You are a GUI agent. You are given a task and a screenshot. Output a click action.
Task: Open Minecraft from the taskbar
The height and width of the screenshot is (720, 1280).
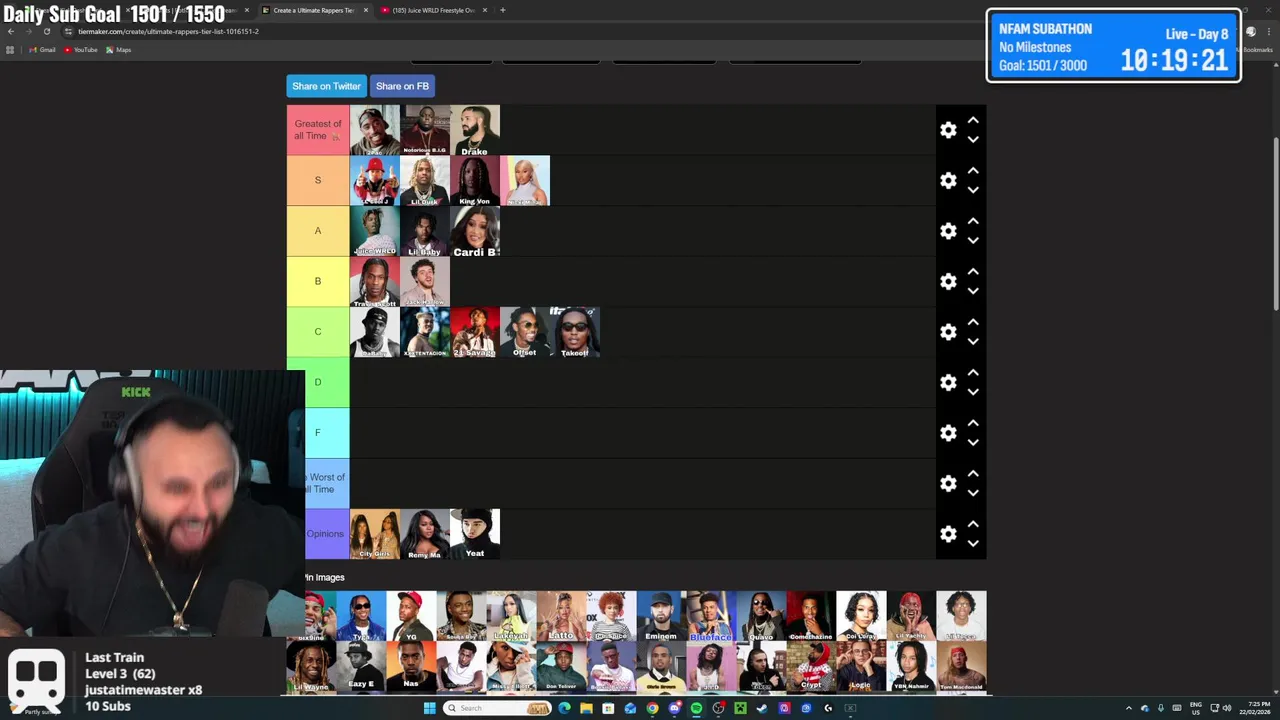pyautogui.click(x=740, y=708)
